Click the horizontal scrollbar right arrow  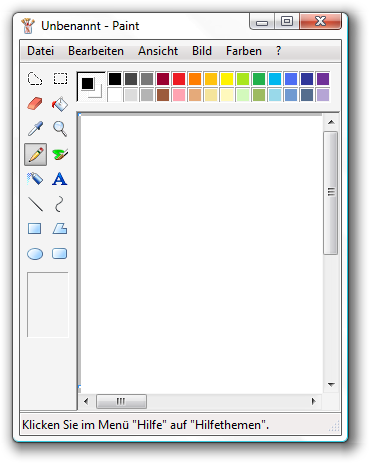(313, 401)
